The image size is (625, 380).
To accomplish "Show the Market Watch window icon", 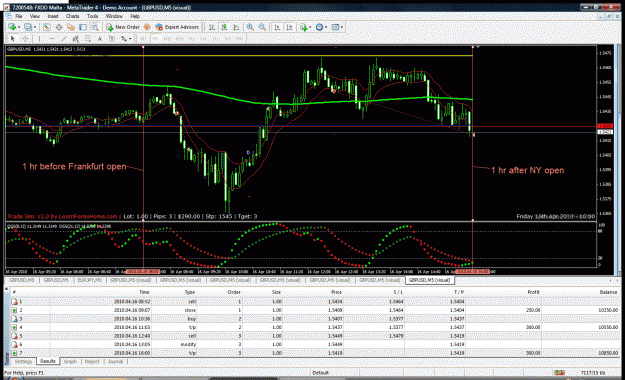I will point(47,27).
